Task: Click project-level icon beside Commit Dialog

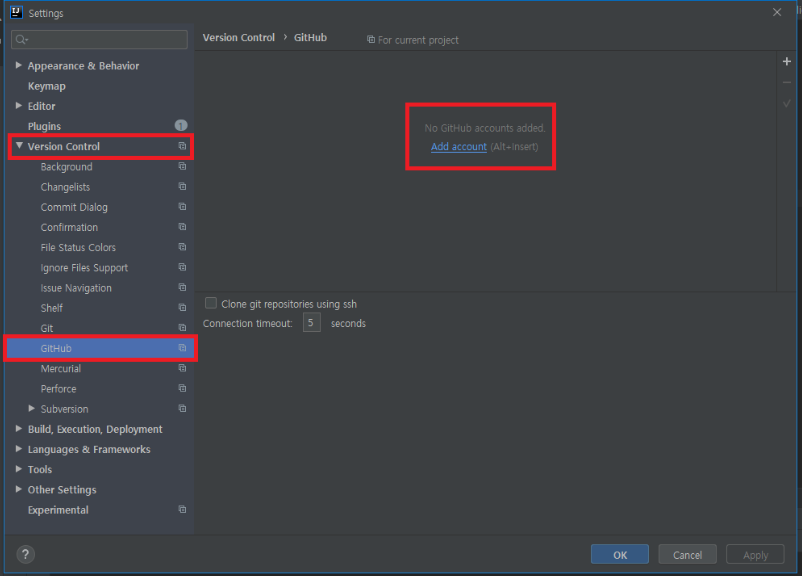Action: coord(182,207)
